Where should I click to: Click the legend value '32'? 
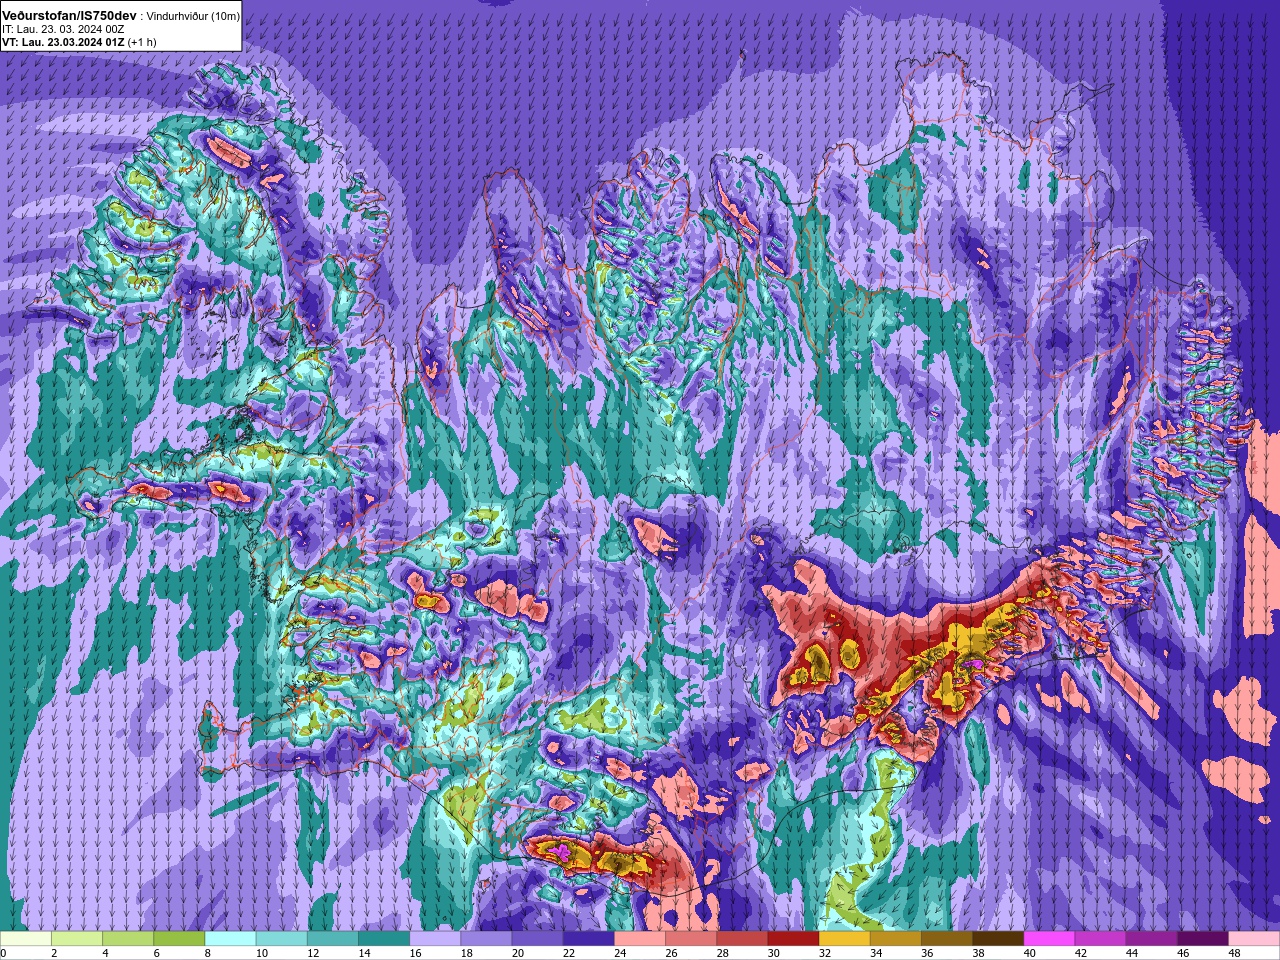[x=825, y=953]
